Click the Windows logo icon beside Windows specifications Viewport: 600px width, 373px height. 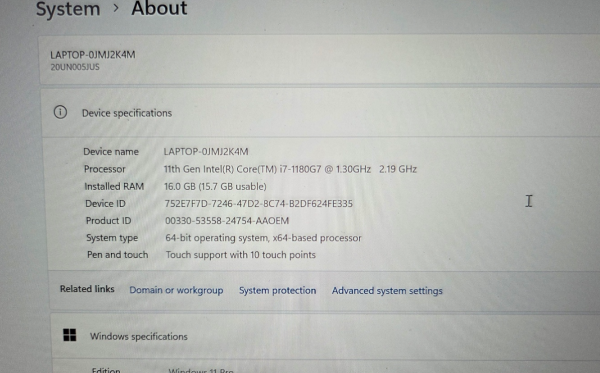click(x=70, y=335)
